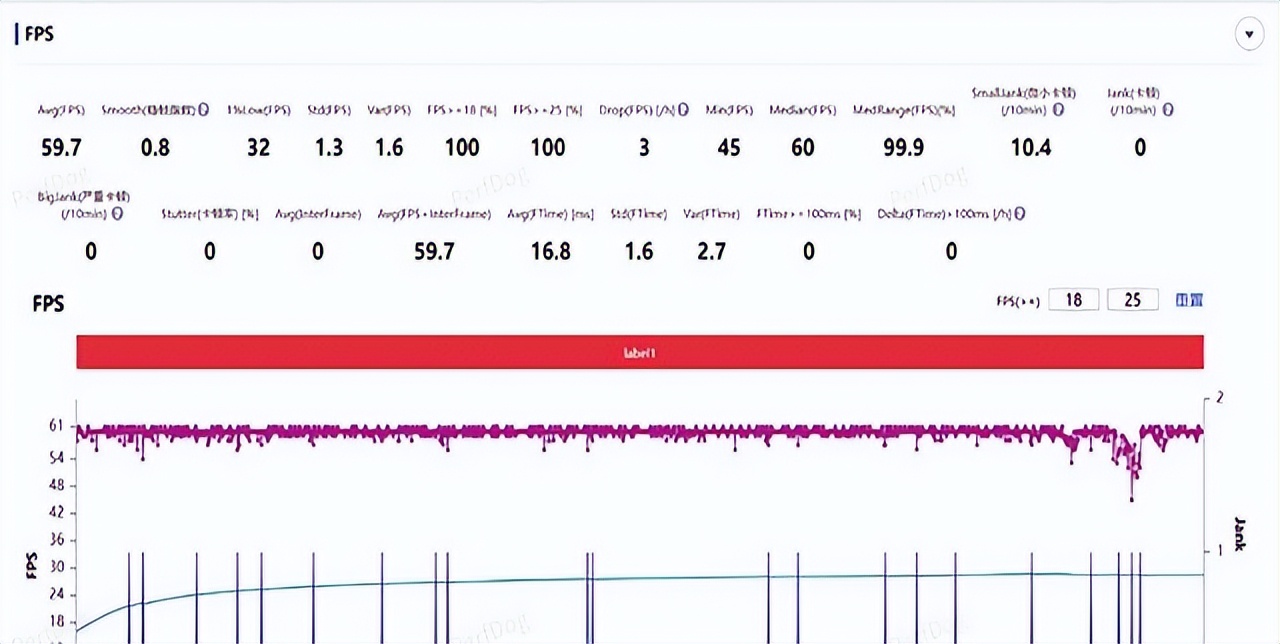This screenshot has width=1280, height=644.
Task: Click the SmallJank value 10.4
Action: click(x=1031, y=148)
